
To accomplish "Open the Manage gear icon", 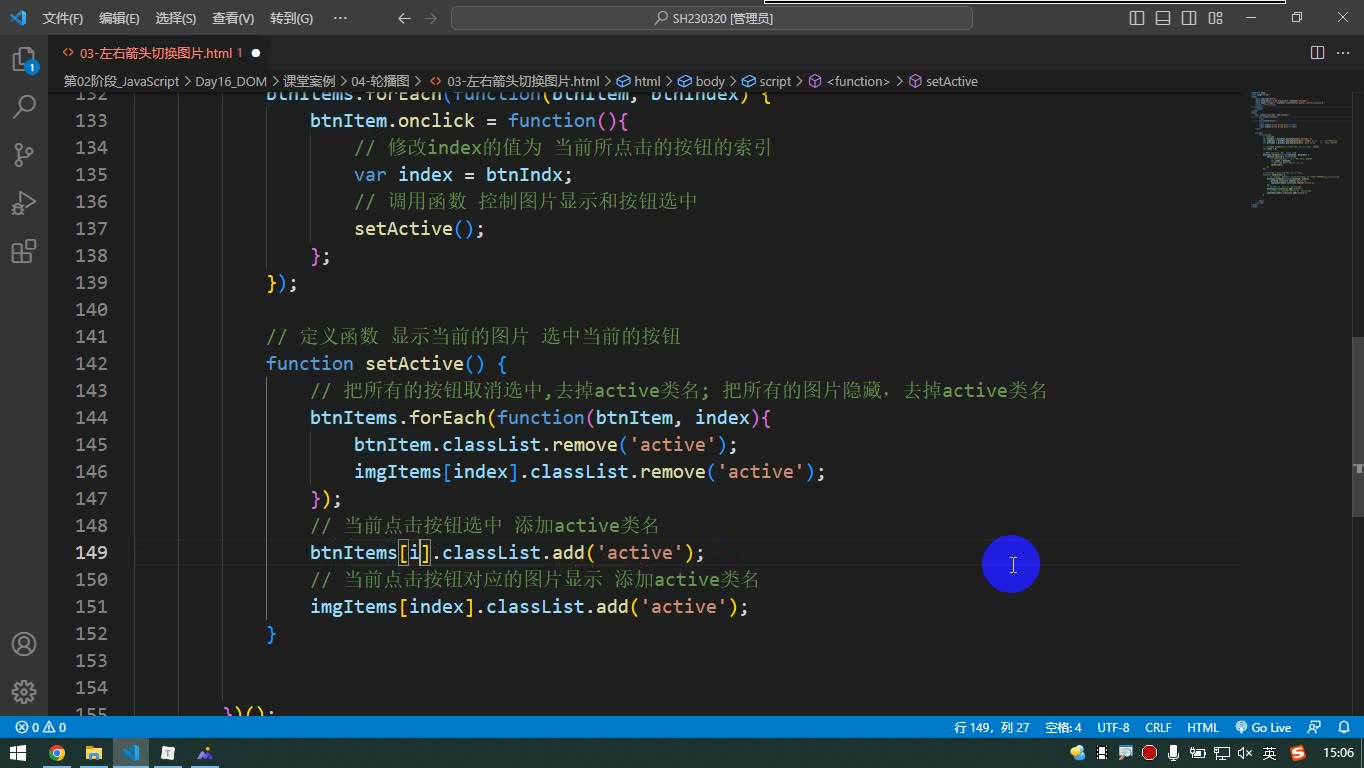I will pyautogui.click(x=24, y=692).
